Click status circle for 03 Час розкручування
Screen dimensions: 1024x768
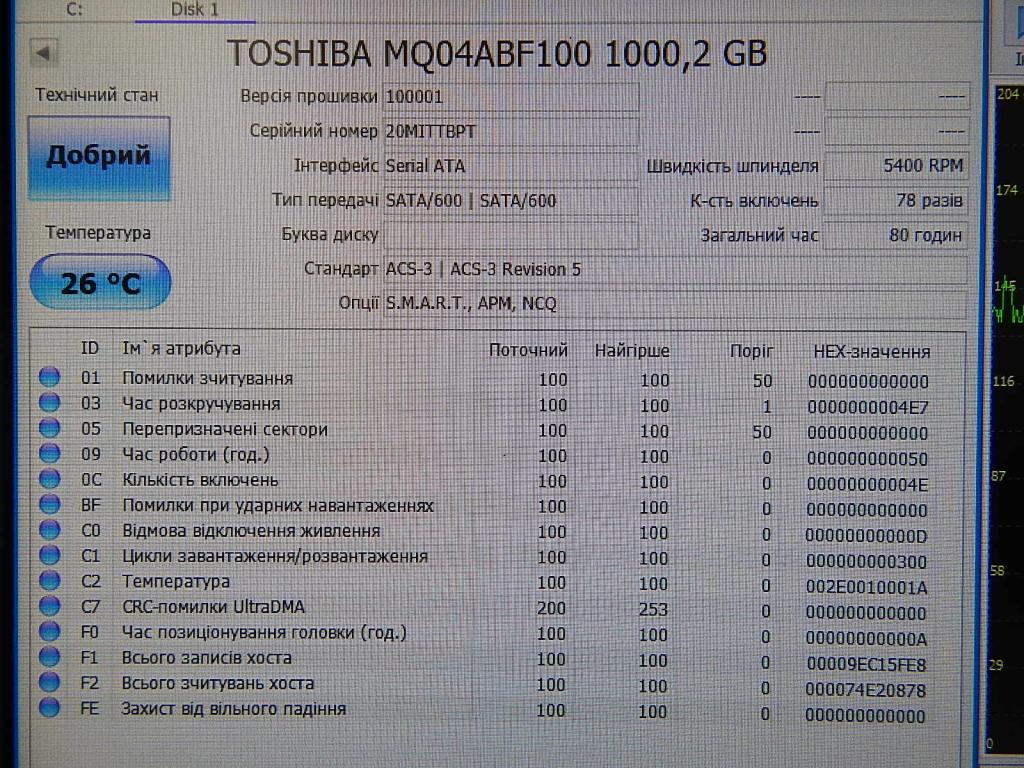[x=49, y=402]
